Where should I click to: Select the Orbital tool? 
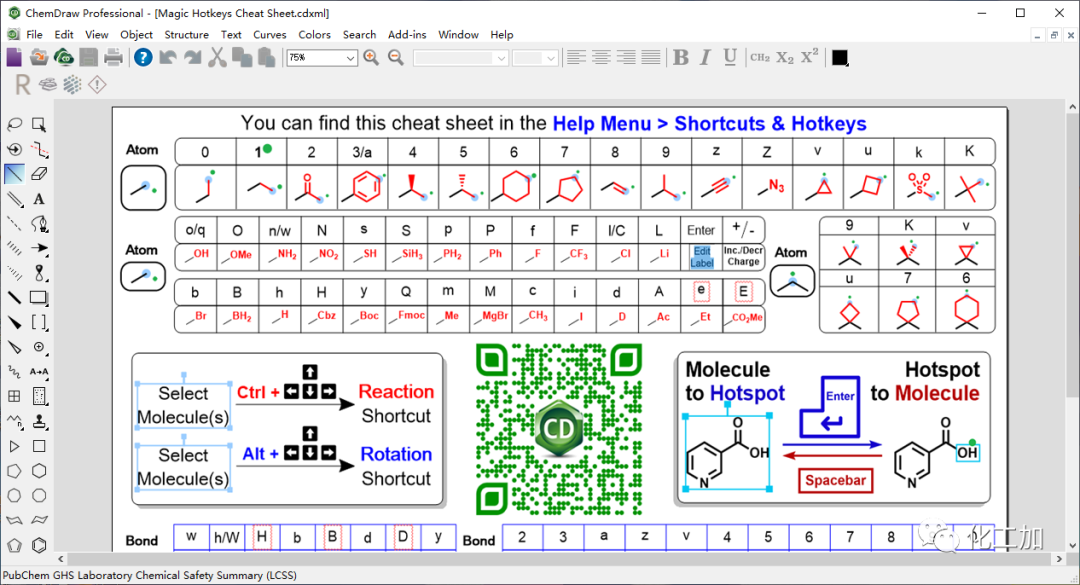(39, 273)
